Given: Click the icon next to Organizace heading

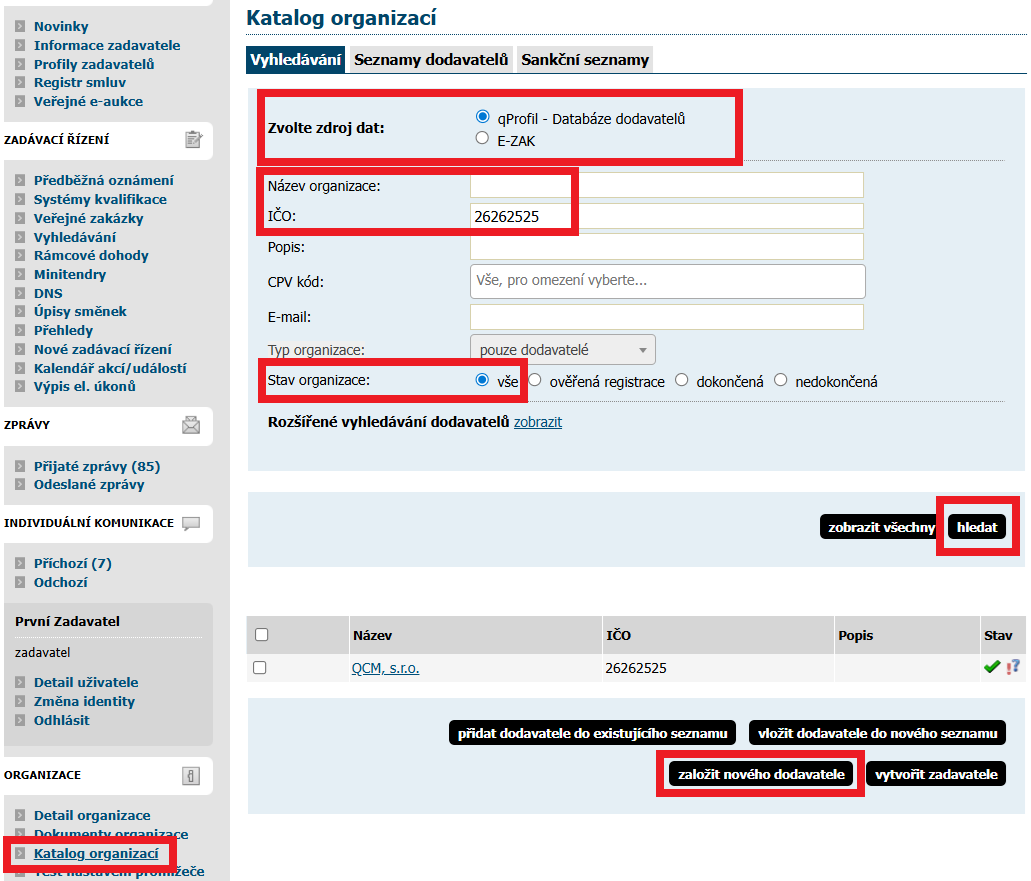Looking at the screenshot, I should click(191, 775).
